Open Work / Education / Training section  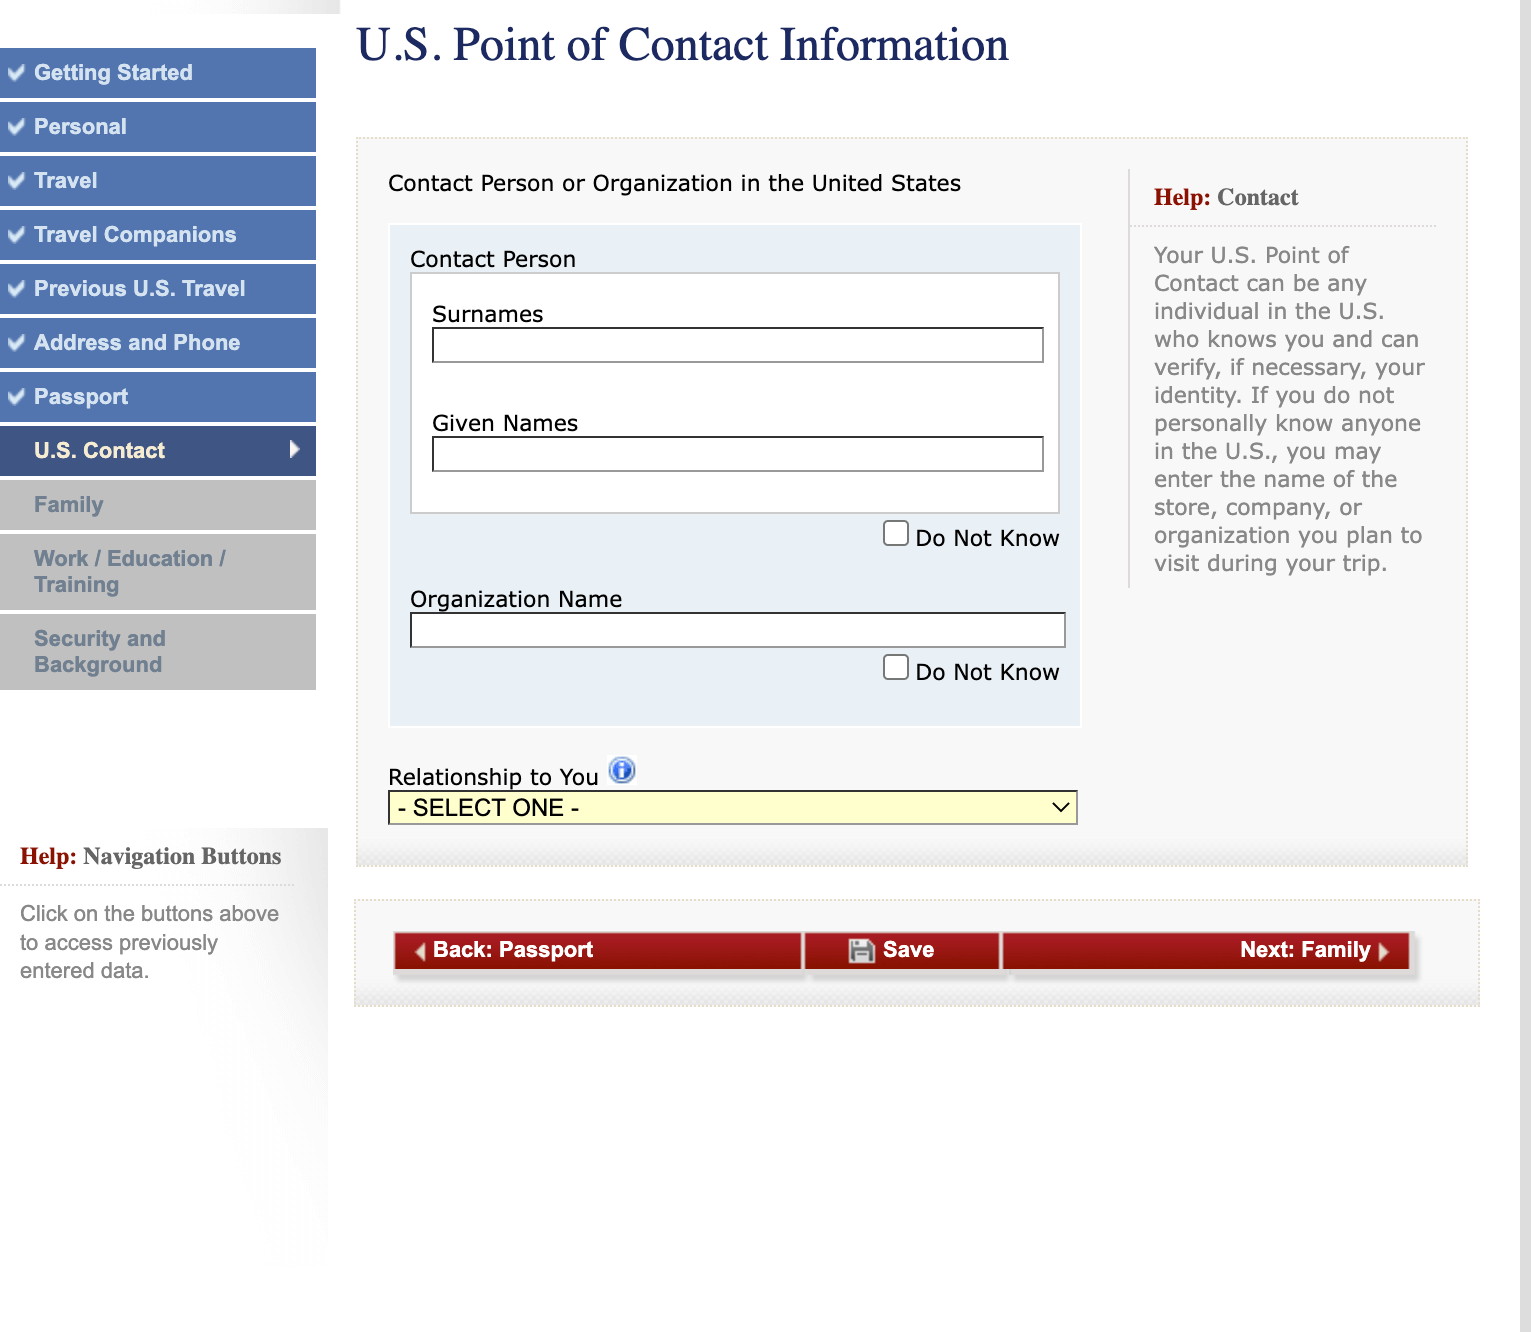point(129,571)
